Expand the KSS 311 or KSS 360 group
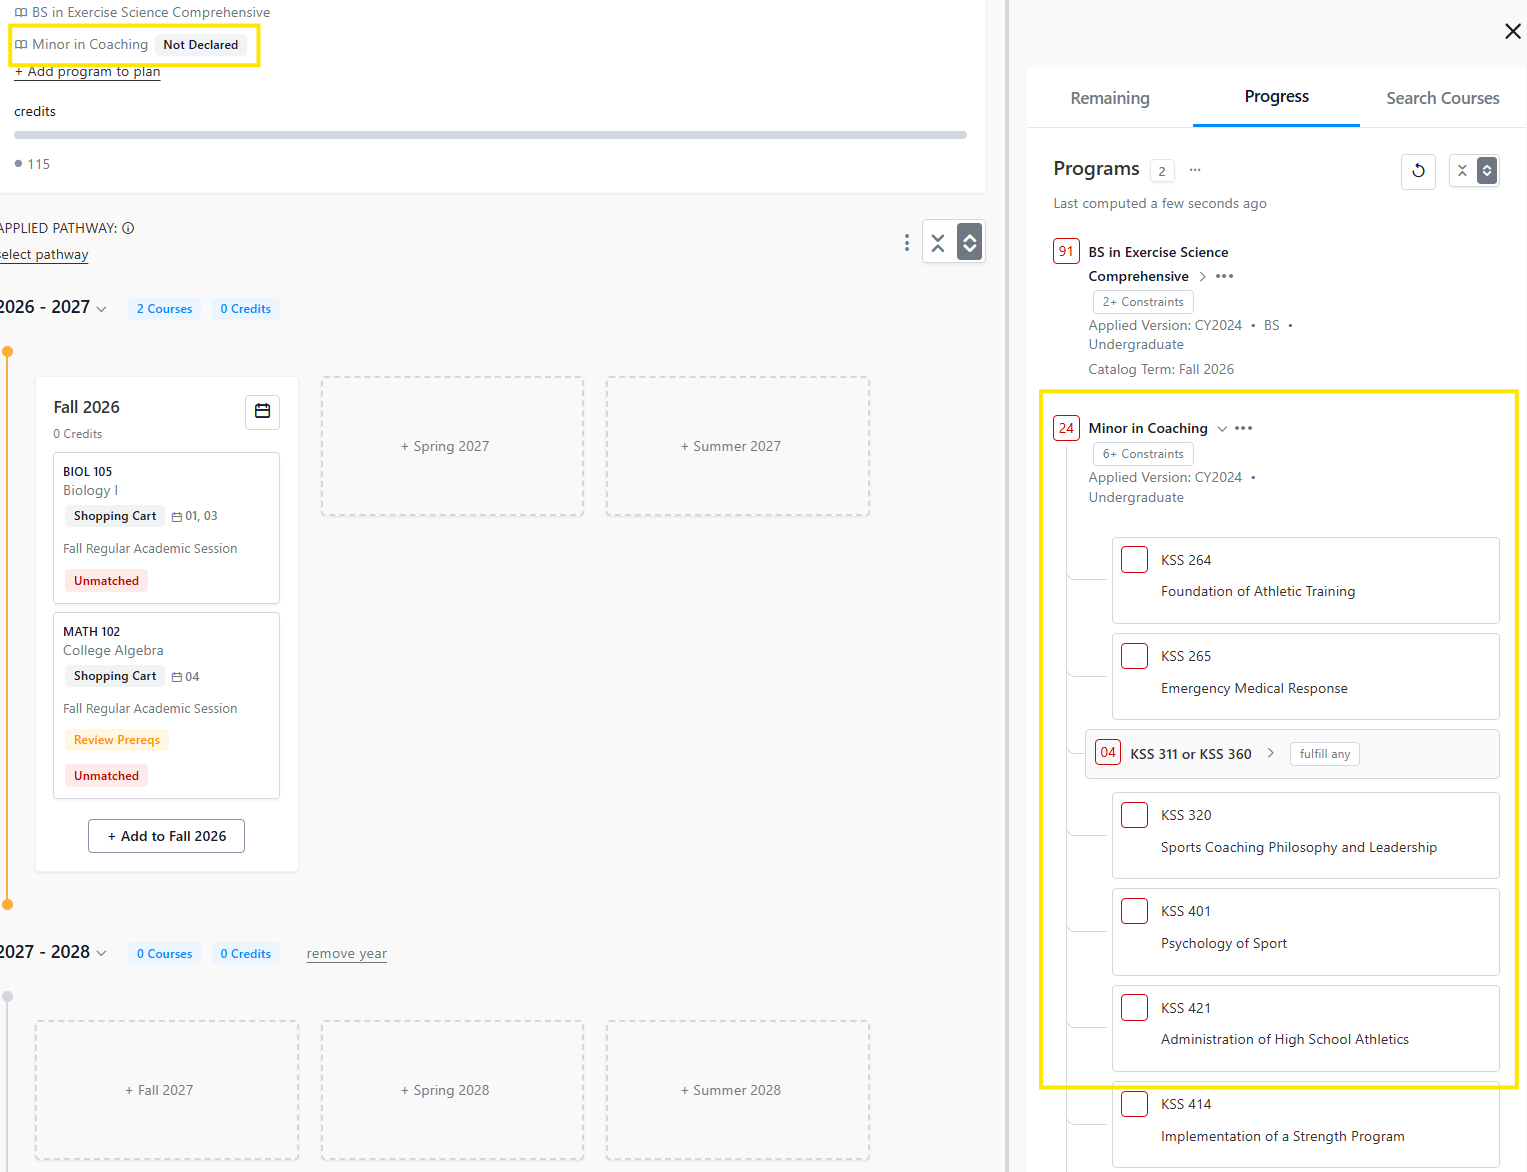Image resolution: width=1527 pixels, height=1172 pixels. click(1271, 753)
